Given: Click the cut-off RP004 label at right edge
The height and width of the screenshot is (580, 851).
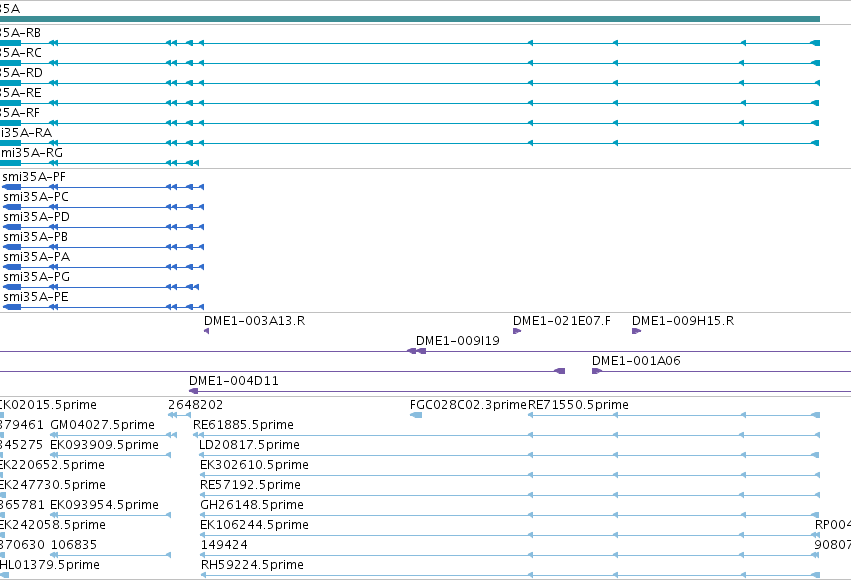Looking at the screenshot, I should tap(833, 525).
